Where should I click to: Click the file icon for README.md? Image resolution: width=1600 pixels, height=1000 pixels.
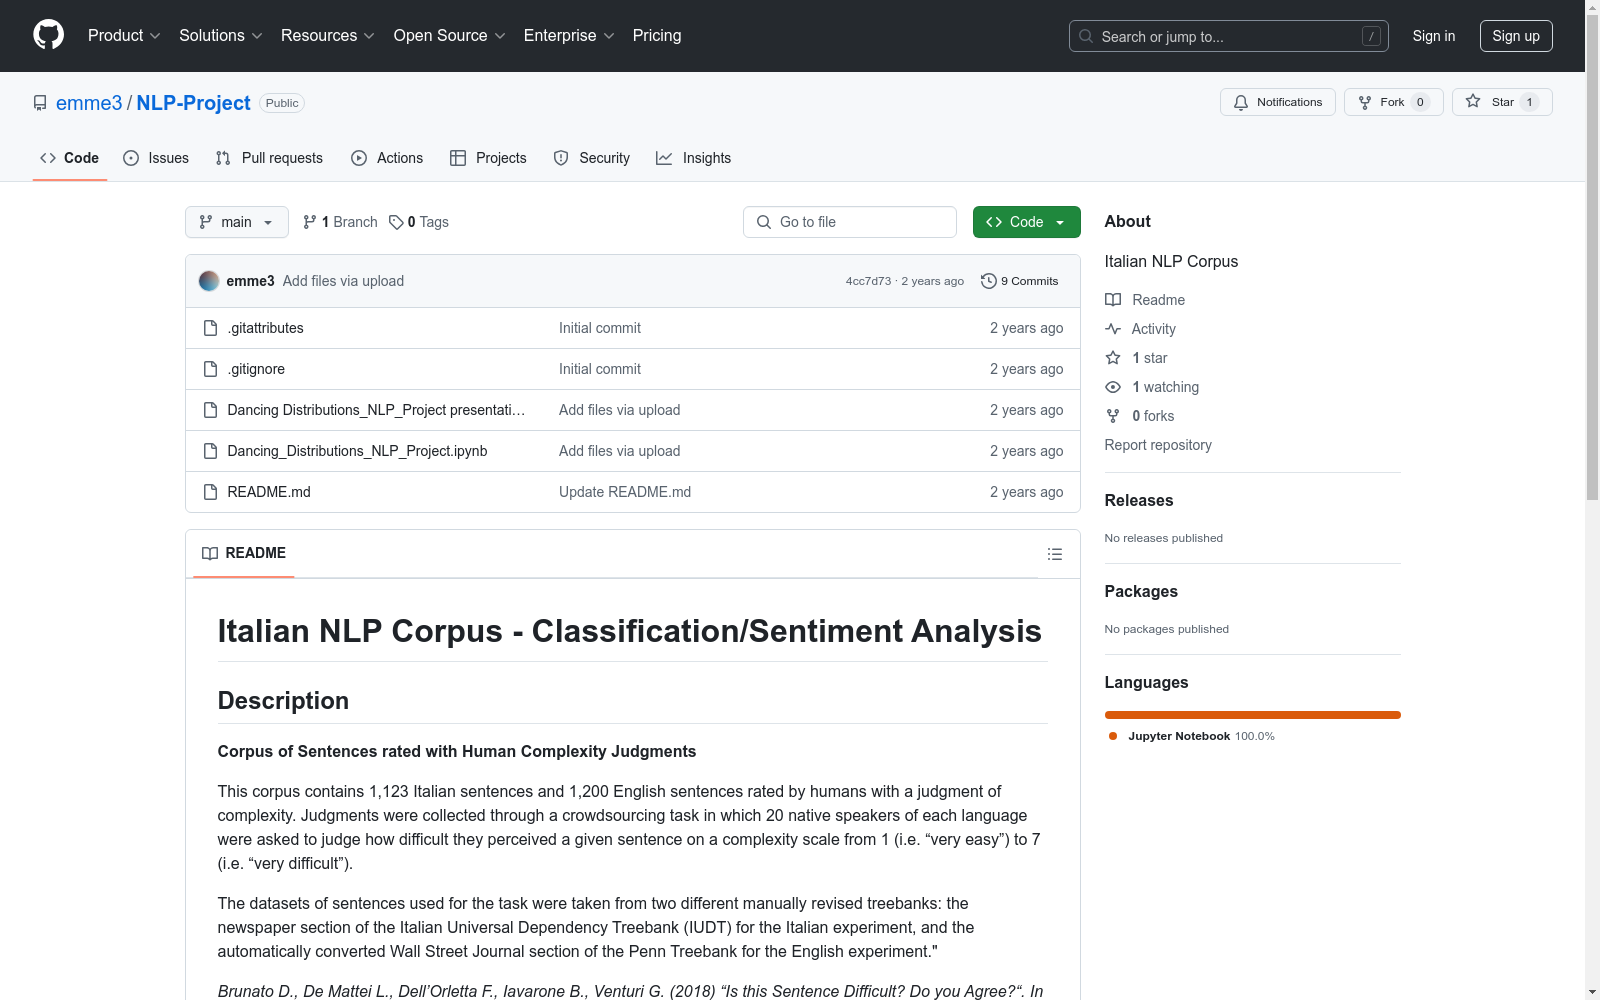(x=210, y=492)
